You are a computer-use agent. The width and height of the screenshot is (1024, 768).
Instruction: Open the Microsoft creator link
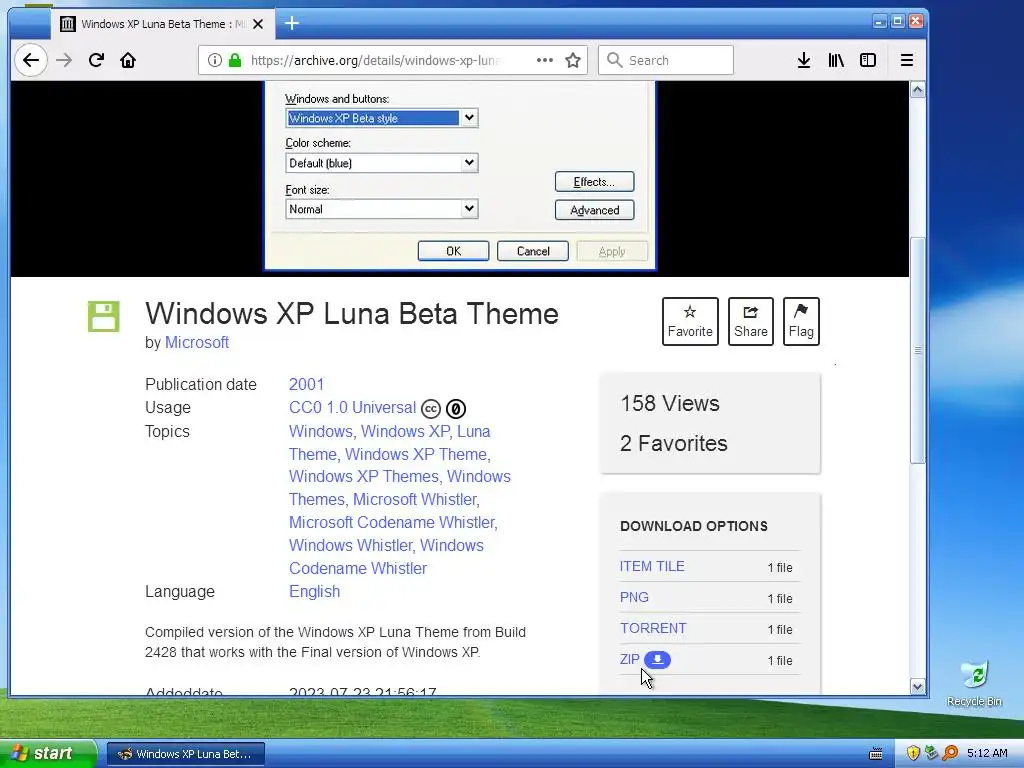click(197, 342)
